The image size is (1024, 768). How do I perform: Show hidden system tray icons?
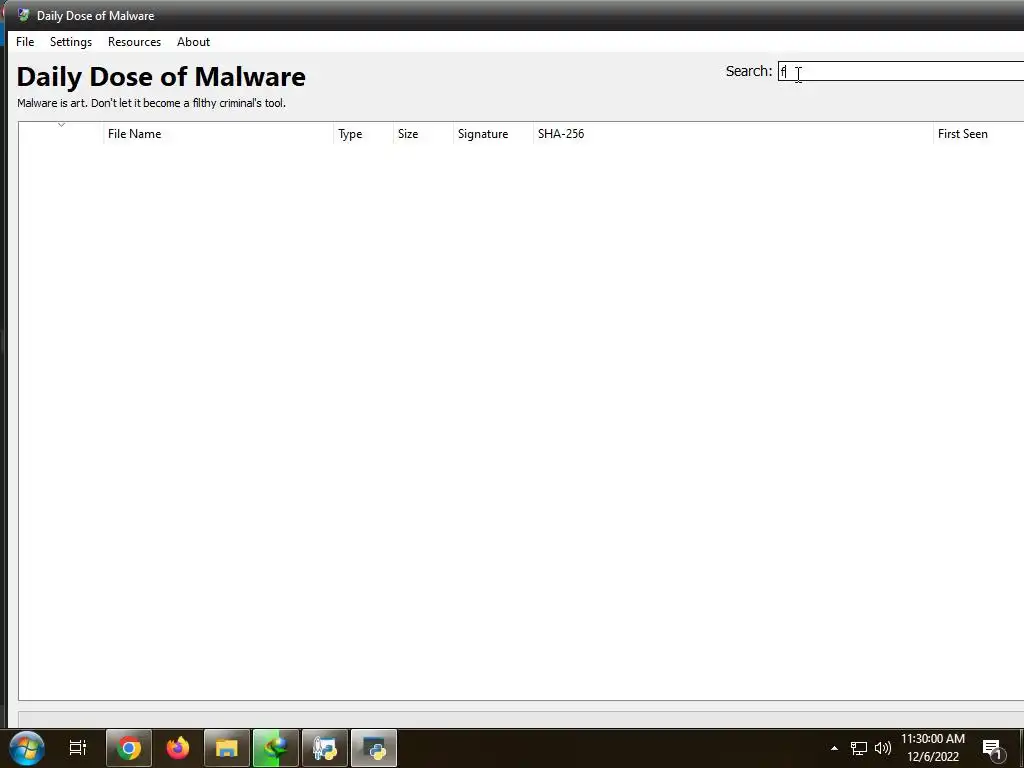834,748
